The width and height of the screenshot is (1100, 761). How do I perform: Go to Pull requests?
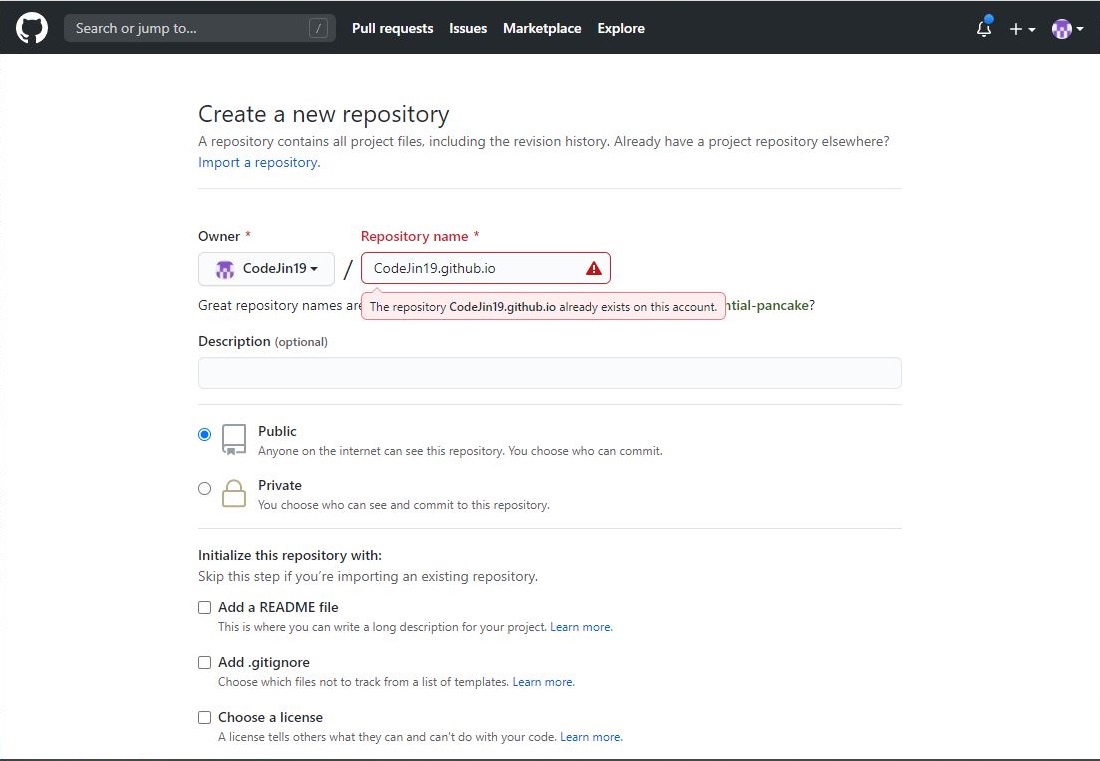coord(392,28)
